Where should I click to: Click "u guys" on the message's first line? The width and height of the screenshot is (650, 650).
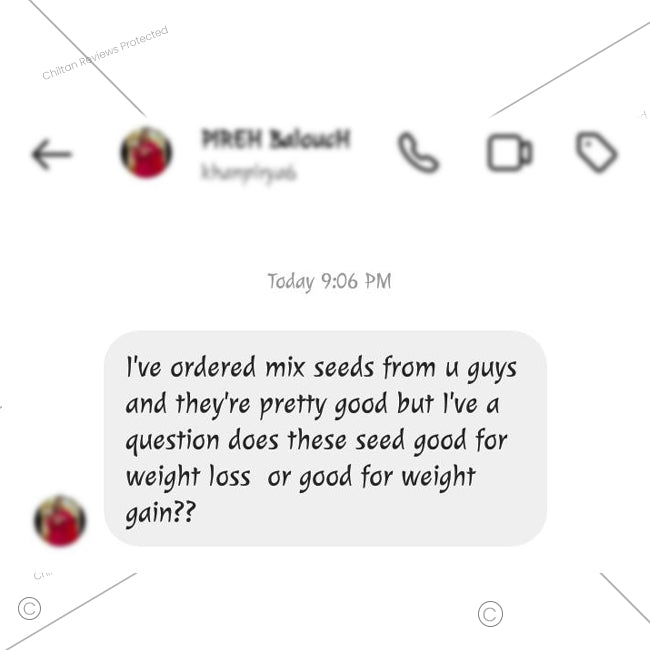pos(481,369)
